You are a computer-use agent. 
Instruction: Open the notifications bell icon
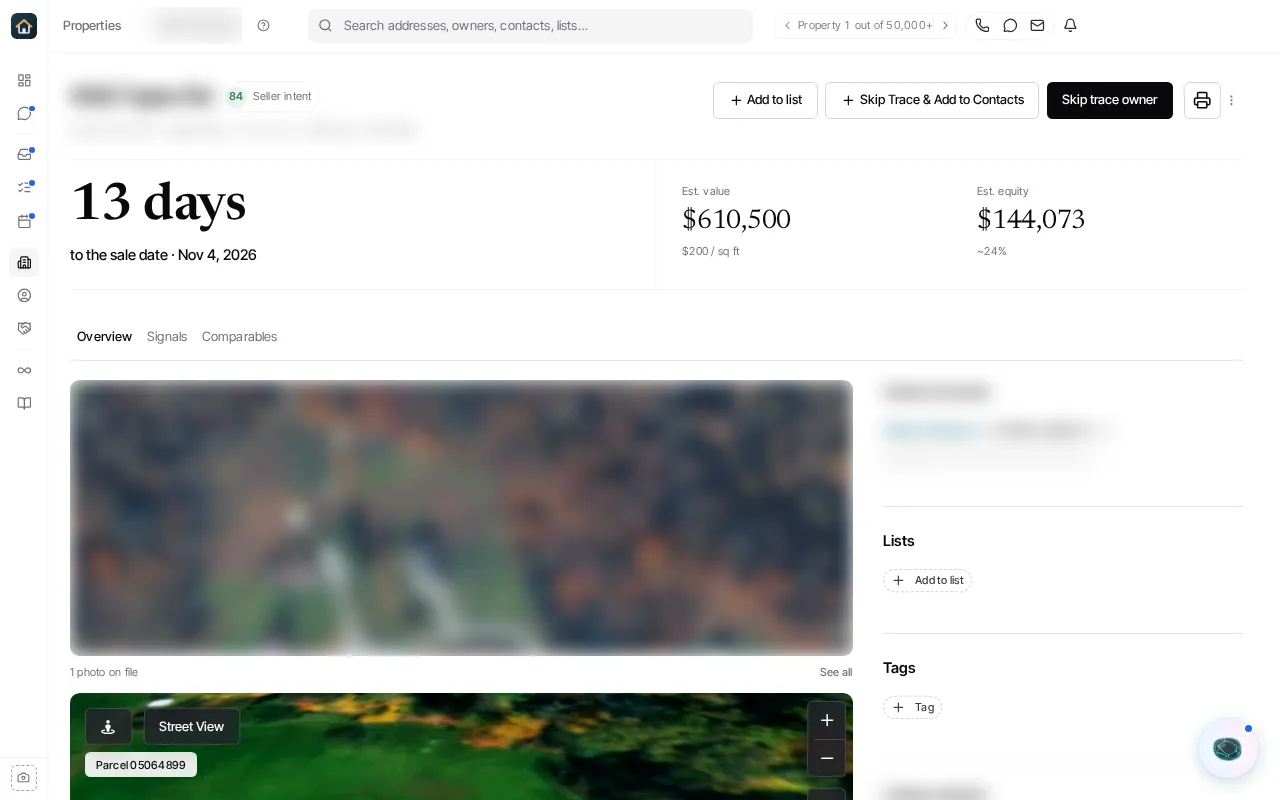1070,26
